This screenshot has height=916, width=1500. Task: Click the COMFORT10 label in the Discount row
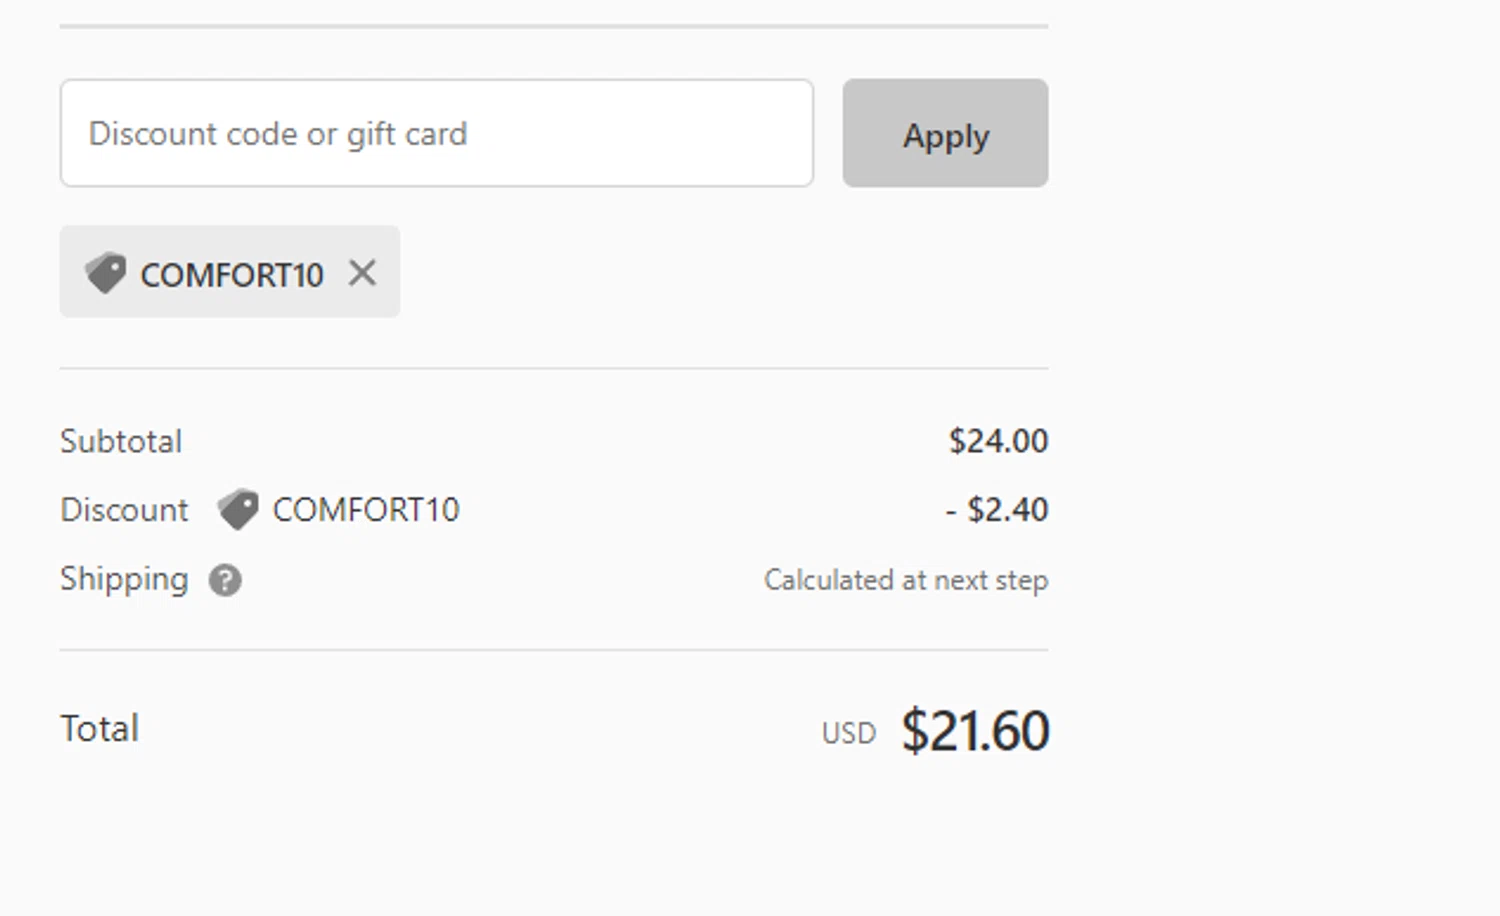click(x=366, y=510)
